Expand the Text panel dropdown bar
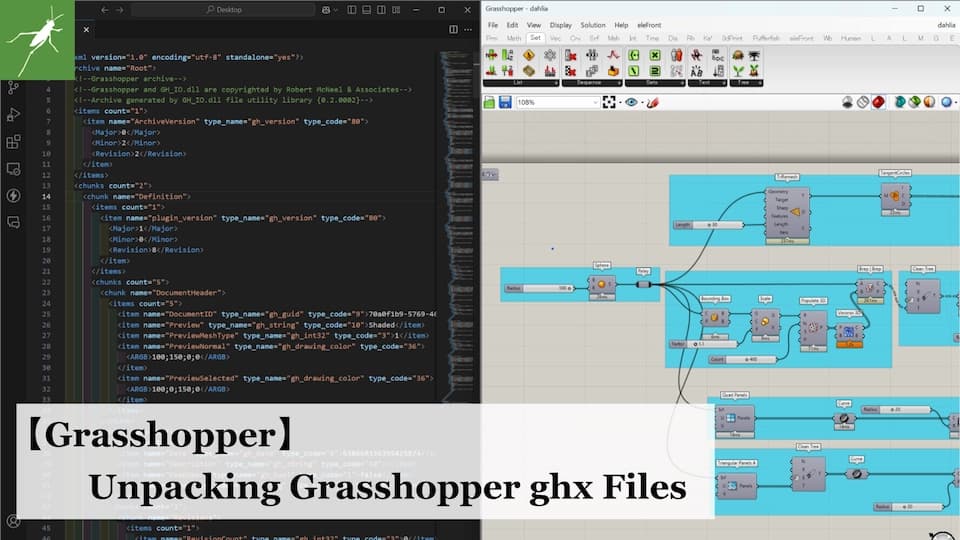Image resolution: width=960 pixels, height=540 pixels. point(708,83)
